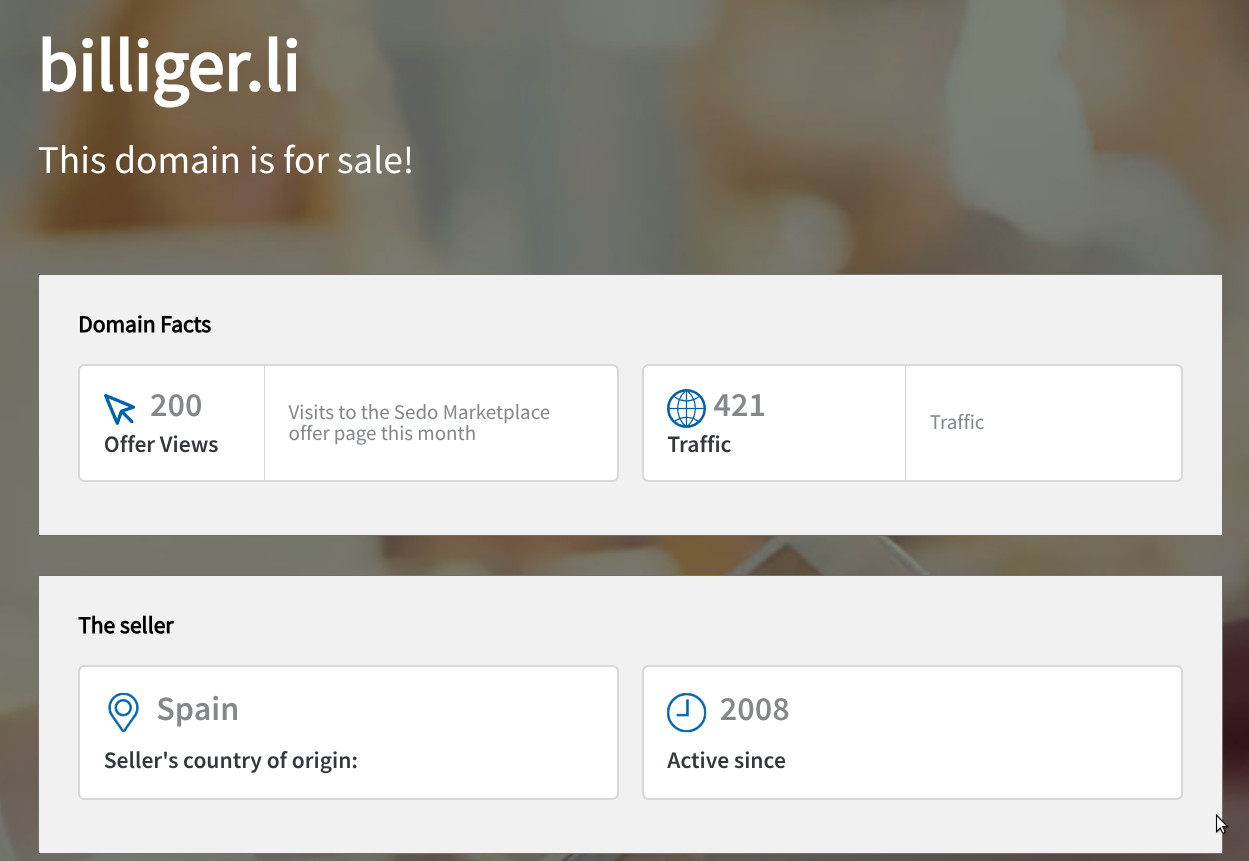Click the Offer Views label
The width and height of the screenshot is (1249, 861).
click(x=161, y=445)
